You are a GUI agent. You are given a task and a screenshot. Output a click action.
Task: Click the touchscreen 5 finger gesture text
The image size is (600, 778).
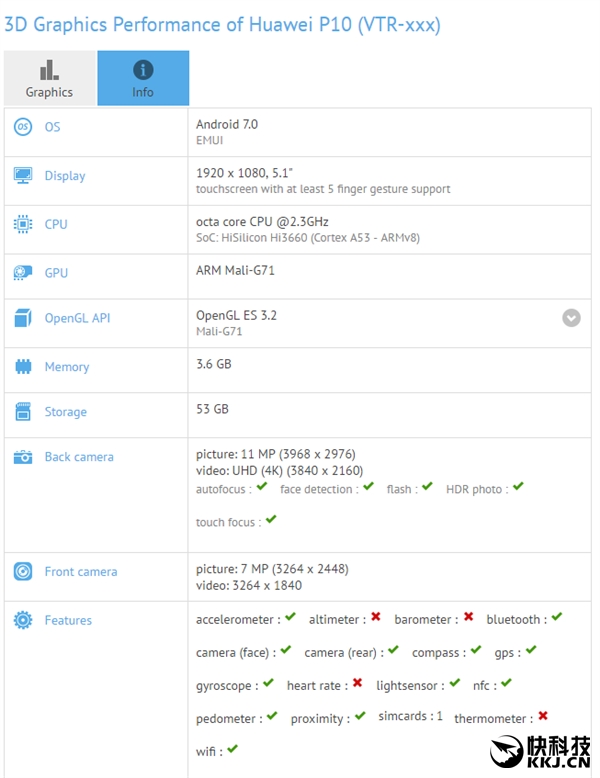pos(323,189)
